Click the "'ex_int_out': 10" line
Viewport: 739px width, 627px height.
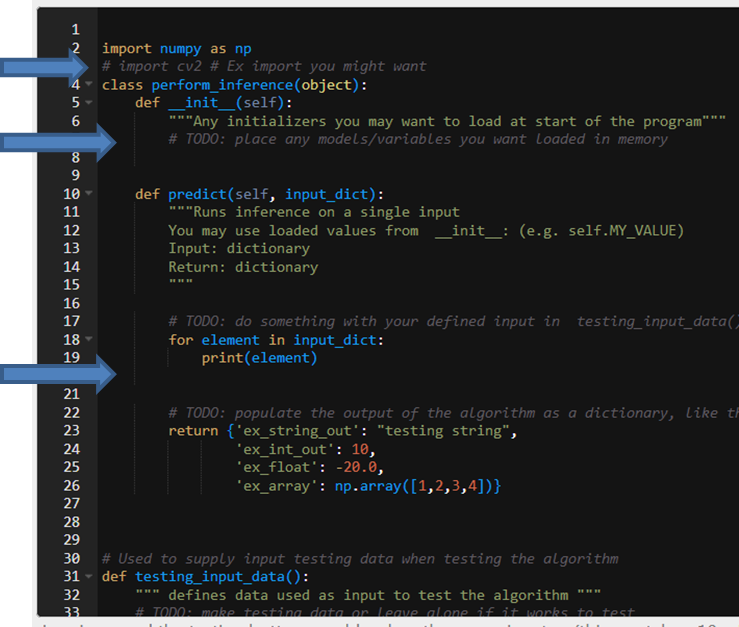click(x=305, y=449)
